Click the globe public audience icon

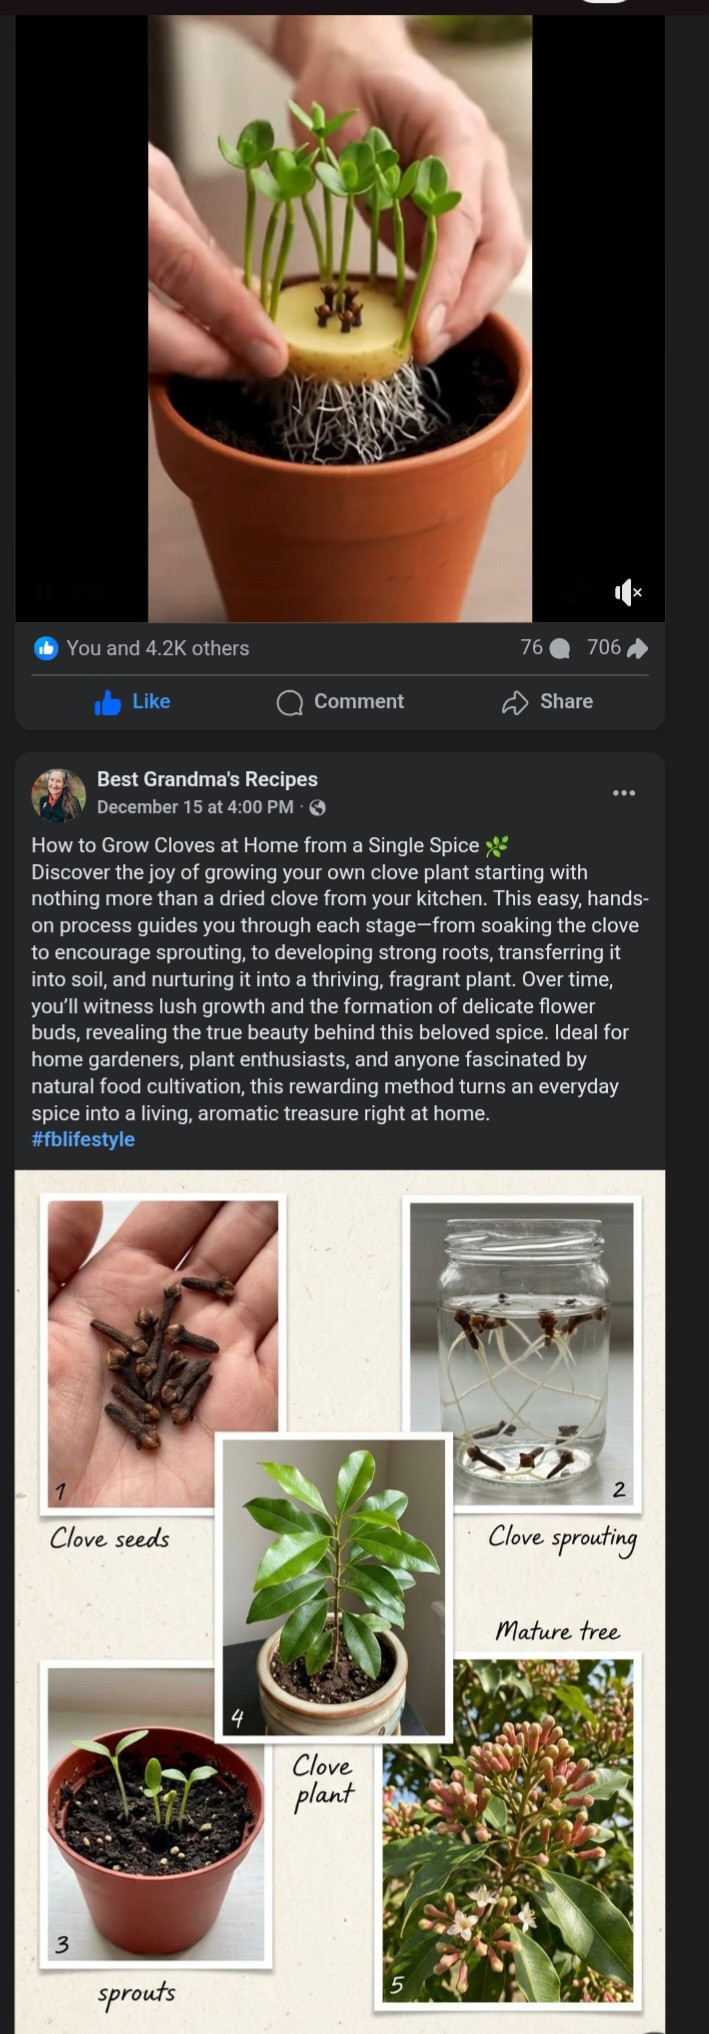coord(318,807)
